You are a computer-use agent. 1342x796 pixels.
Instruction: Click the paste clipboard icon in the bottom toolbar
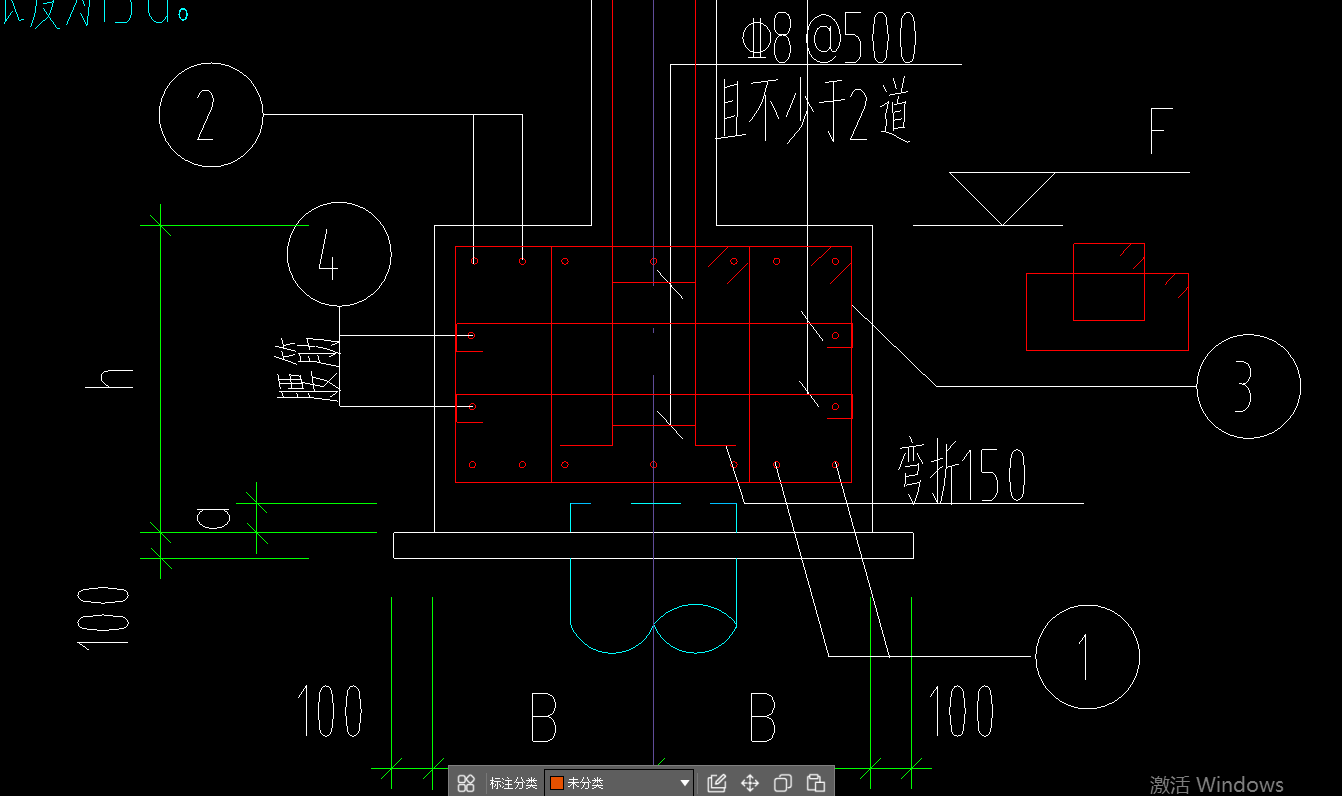pyautogui.click(x=815, y=783)
